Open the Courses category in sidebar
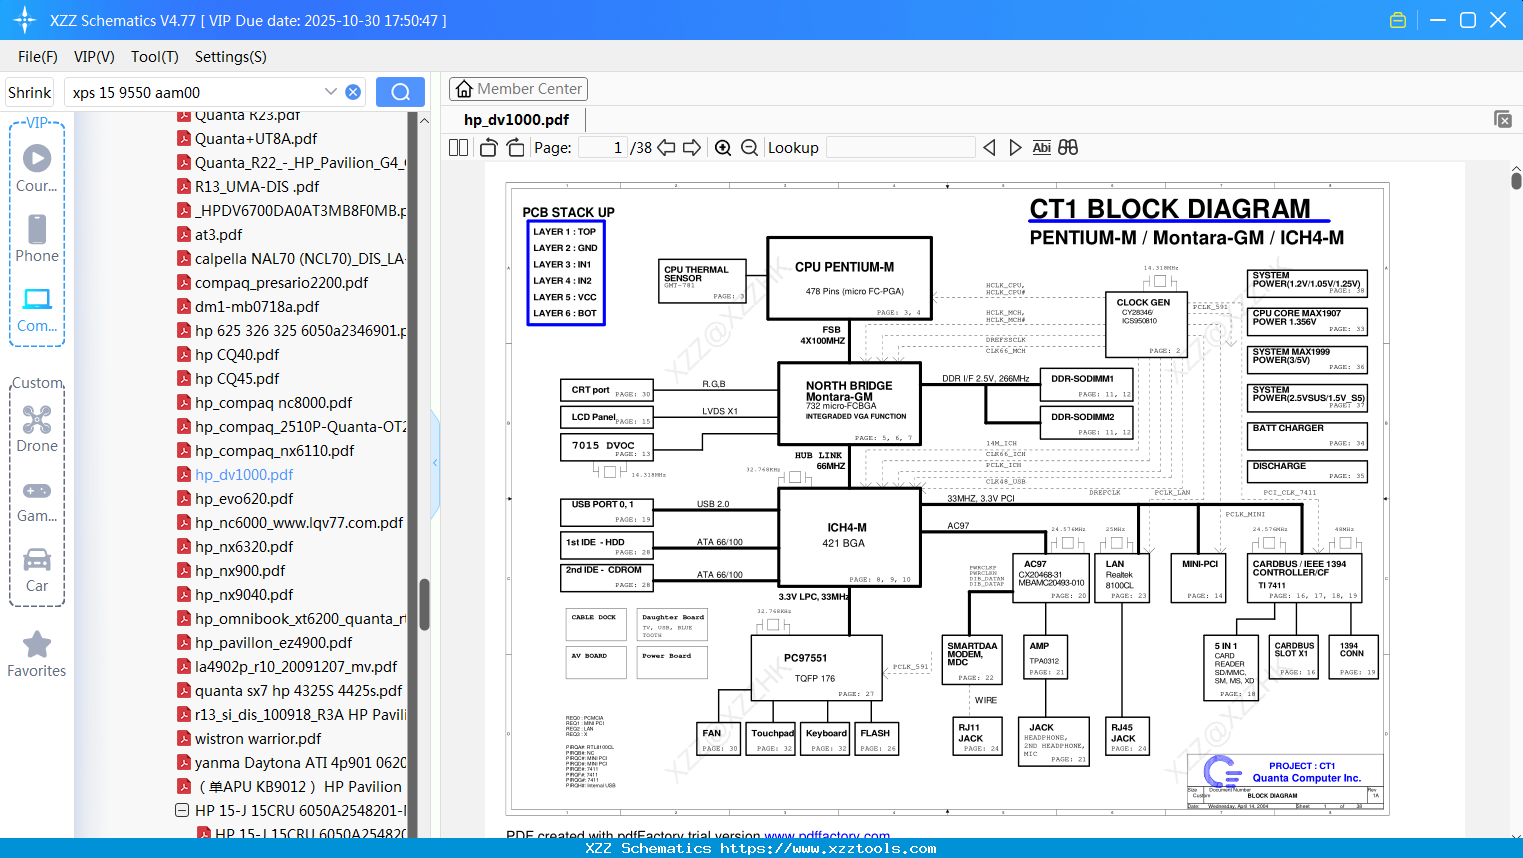Image resolution: width=1523 pixels, height=858 pixels. pyautogui.click(x=37, y=169)
